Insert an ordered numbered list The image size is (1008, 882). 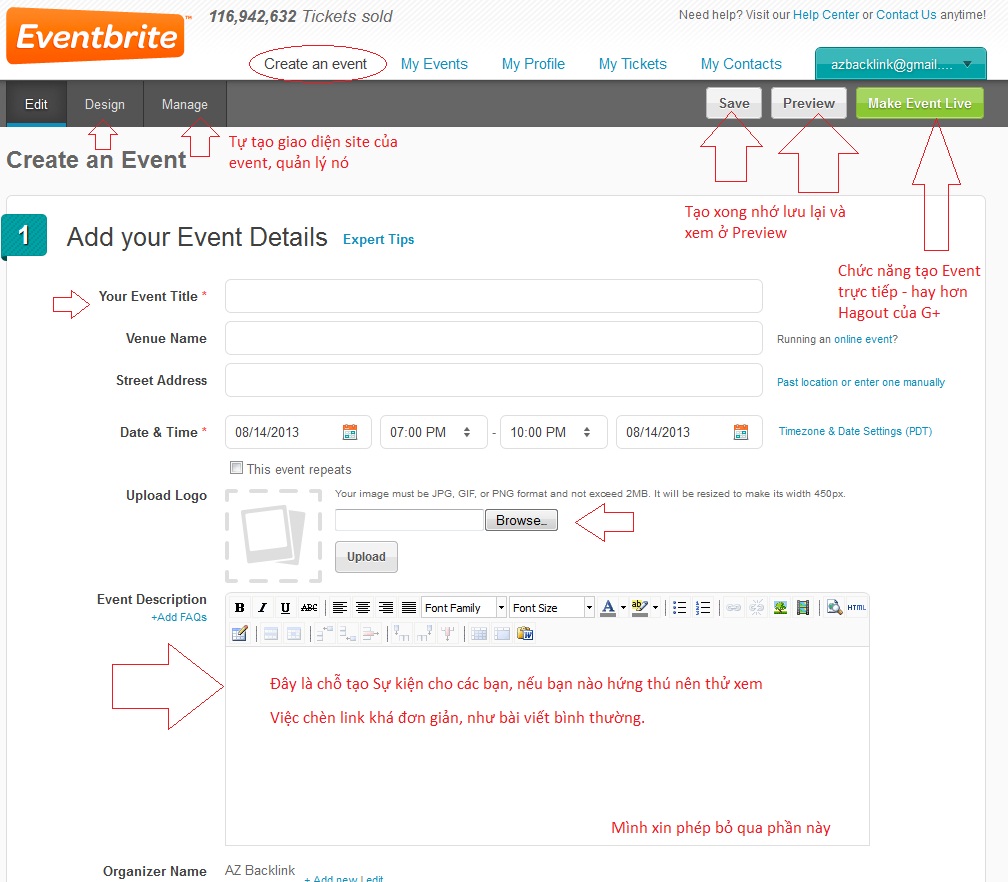(703, 608)
